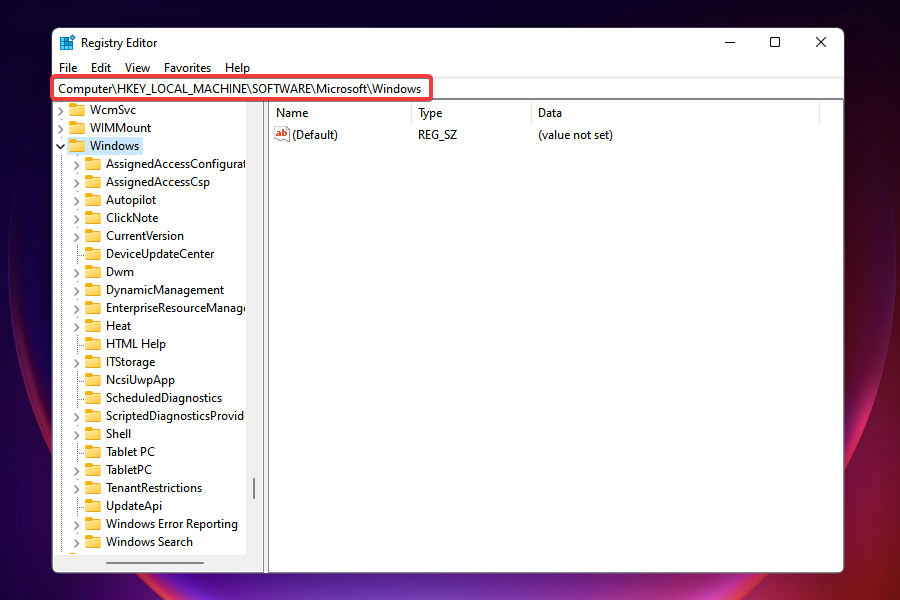This screenshot has height=600, width=900.
Task: Click the (value not set) data cell
Action: [x=575, y=135]
